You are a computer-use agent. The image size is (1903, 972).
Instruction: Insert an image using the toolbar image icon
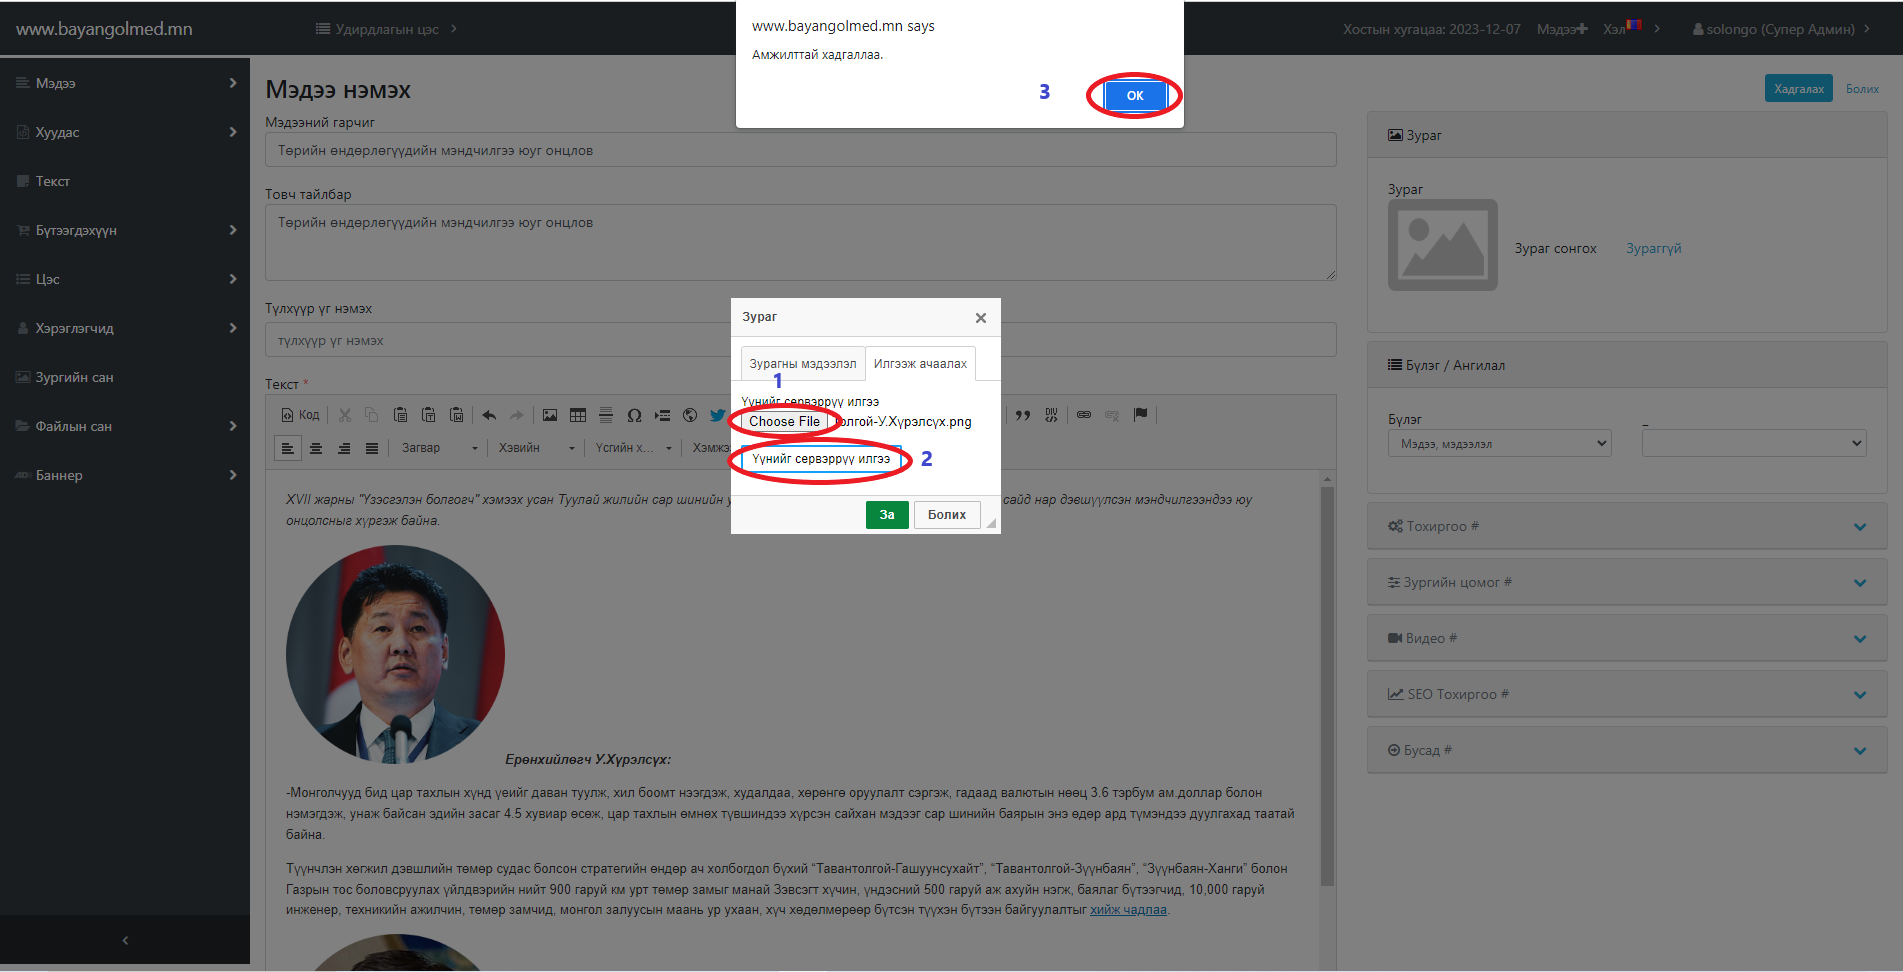click(550, 415)
